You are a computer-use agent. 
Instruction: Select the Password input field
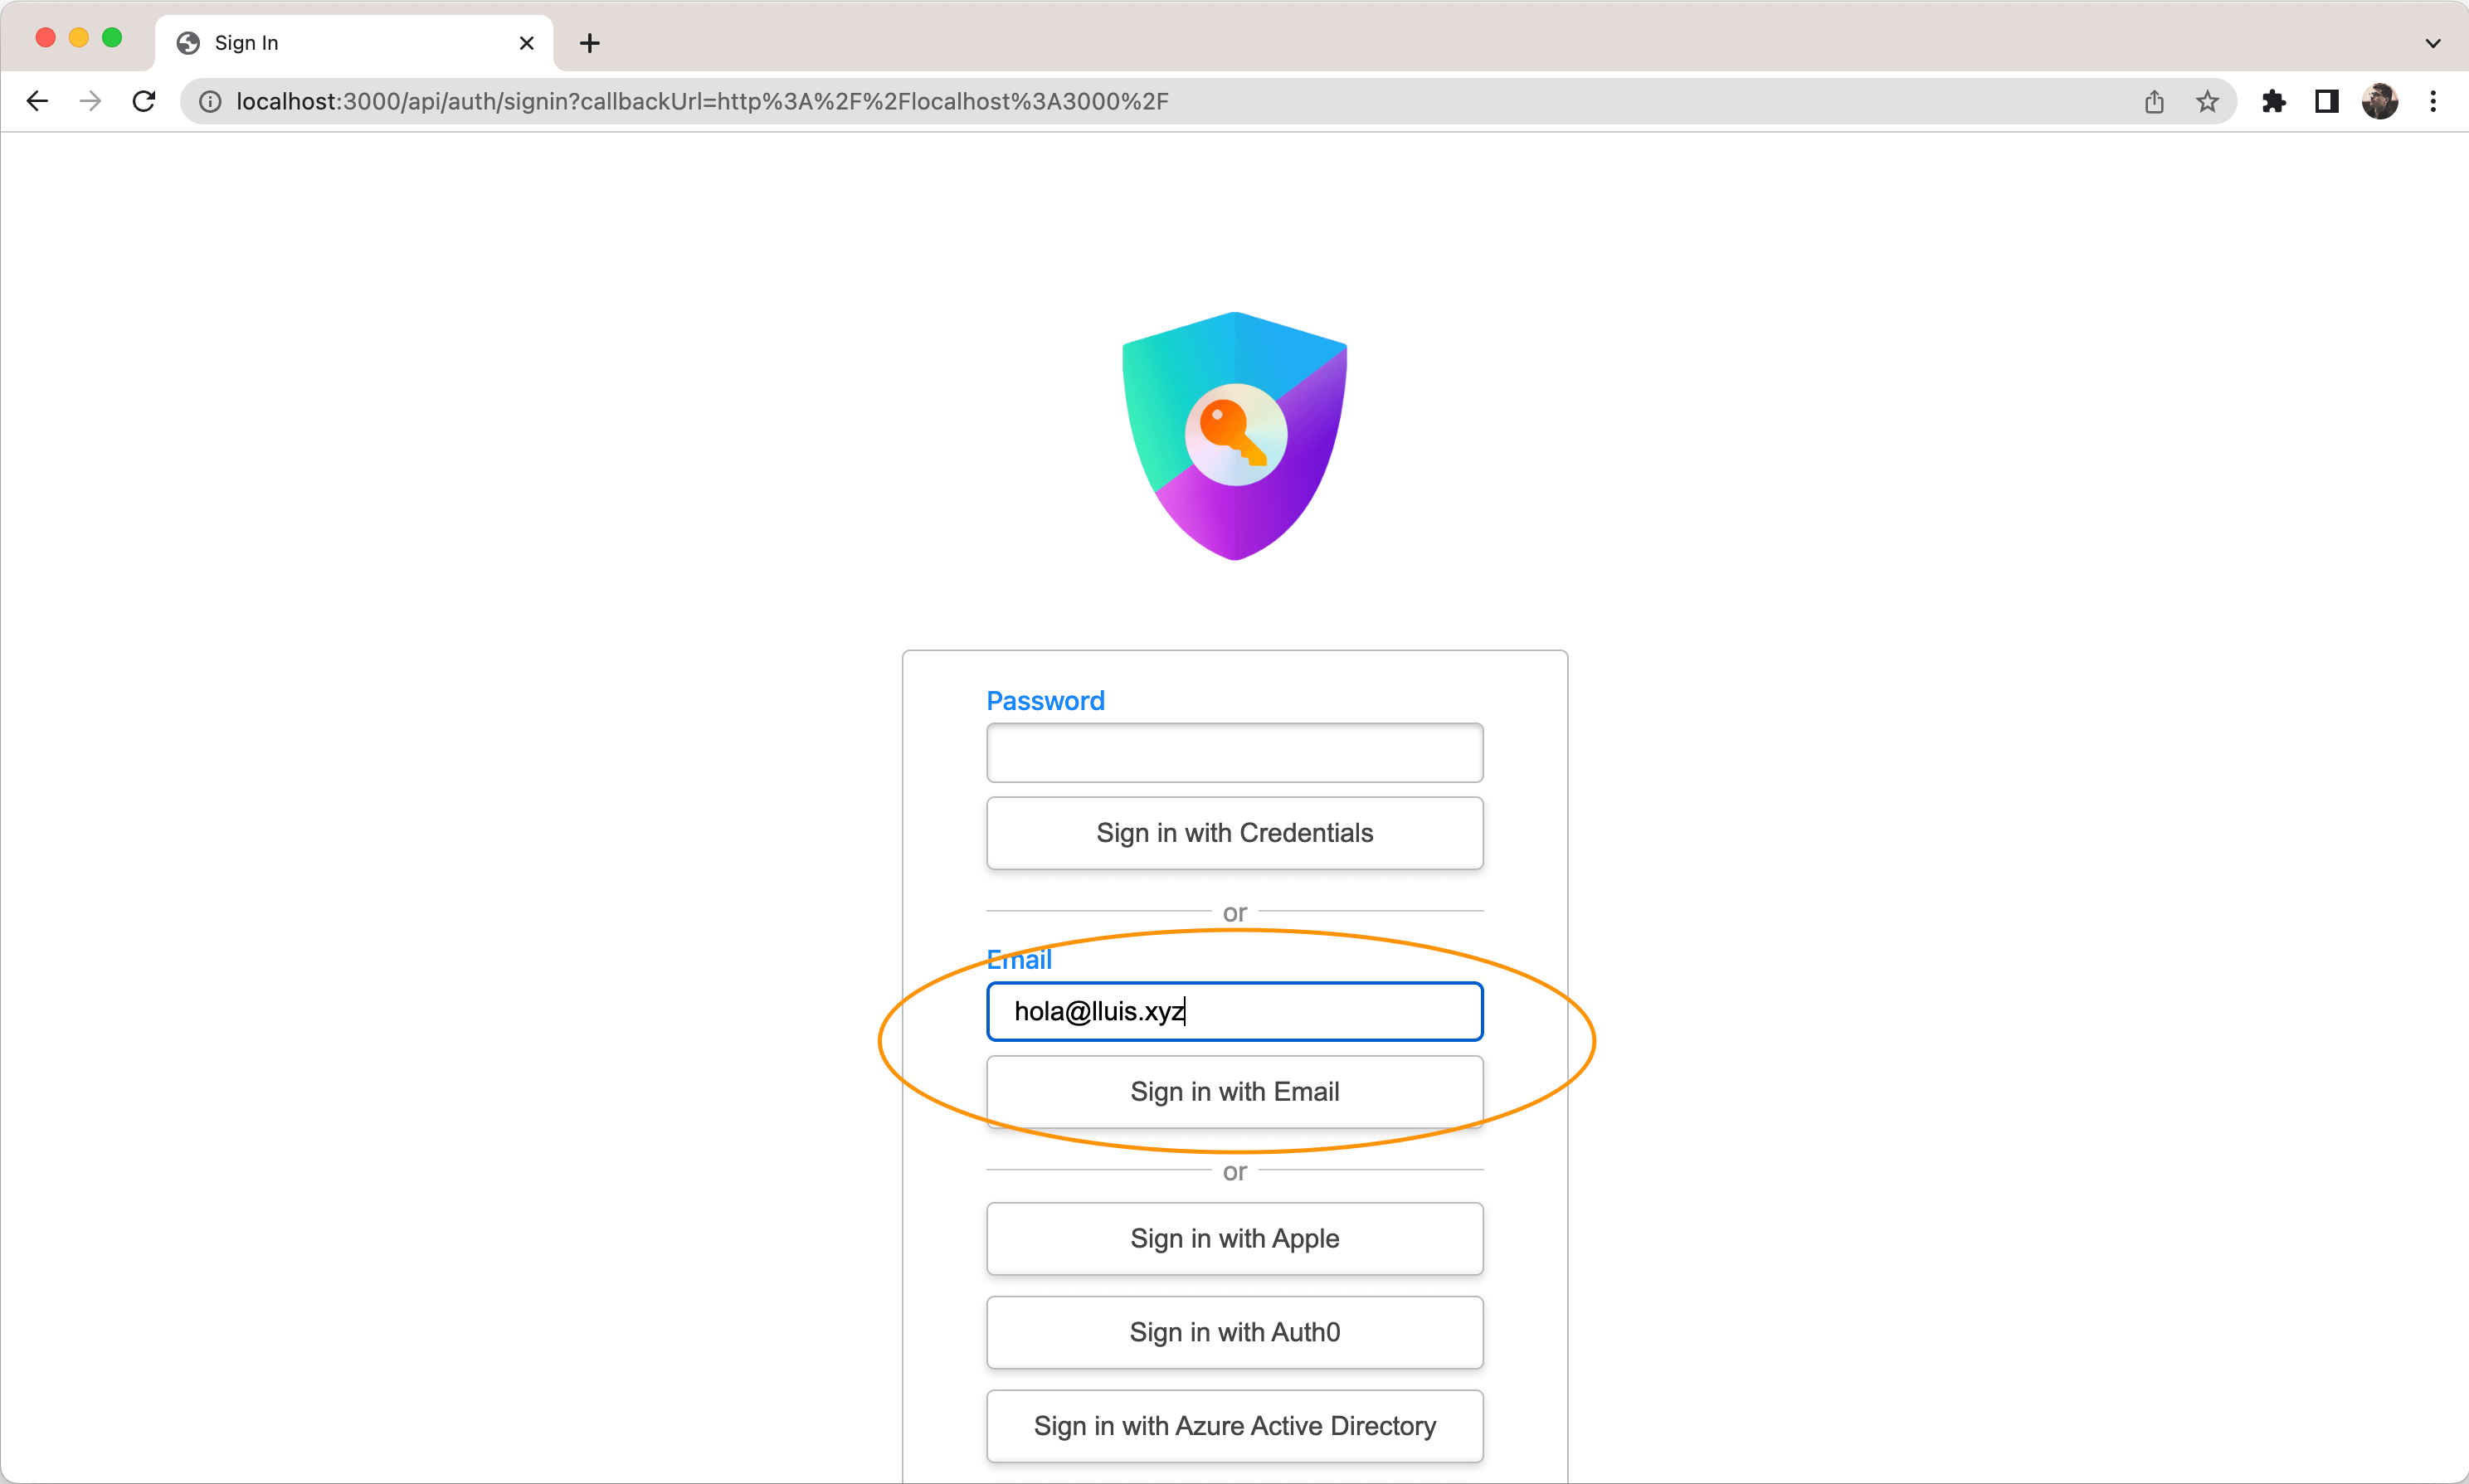click(x=1234, y=751)
